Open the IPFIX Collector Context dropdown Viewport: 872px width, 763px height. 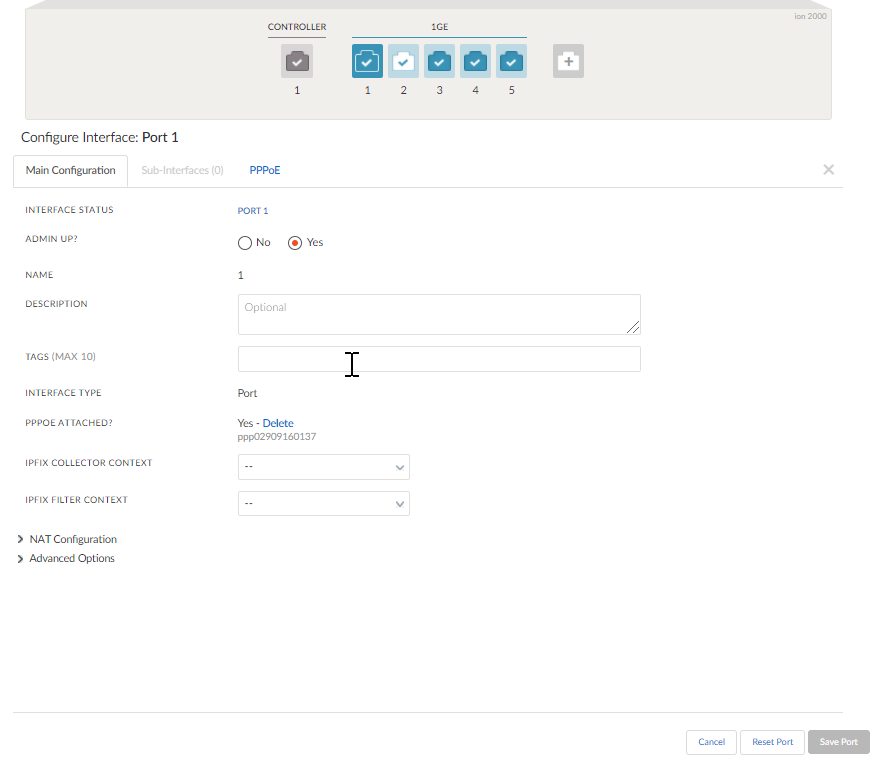[324, 467]
